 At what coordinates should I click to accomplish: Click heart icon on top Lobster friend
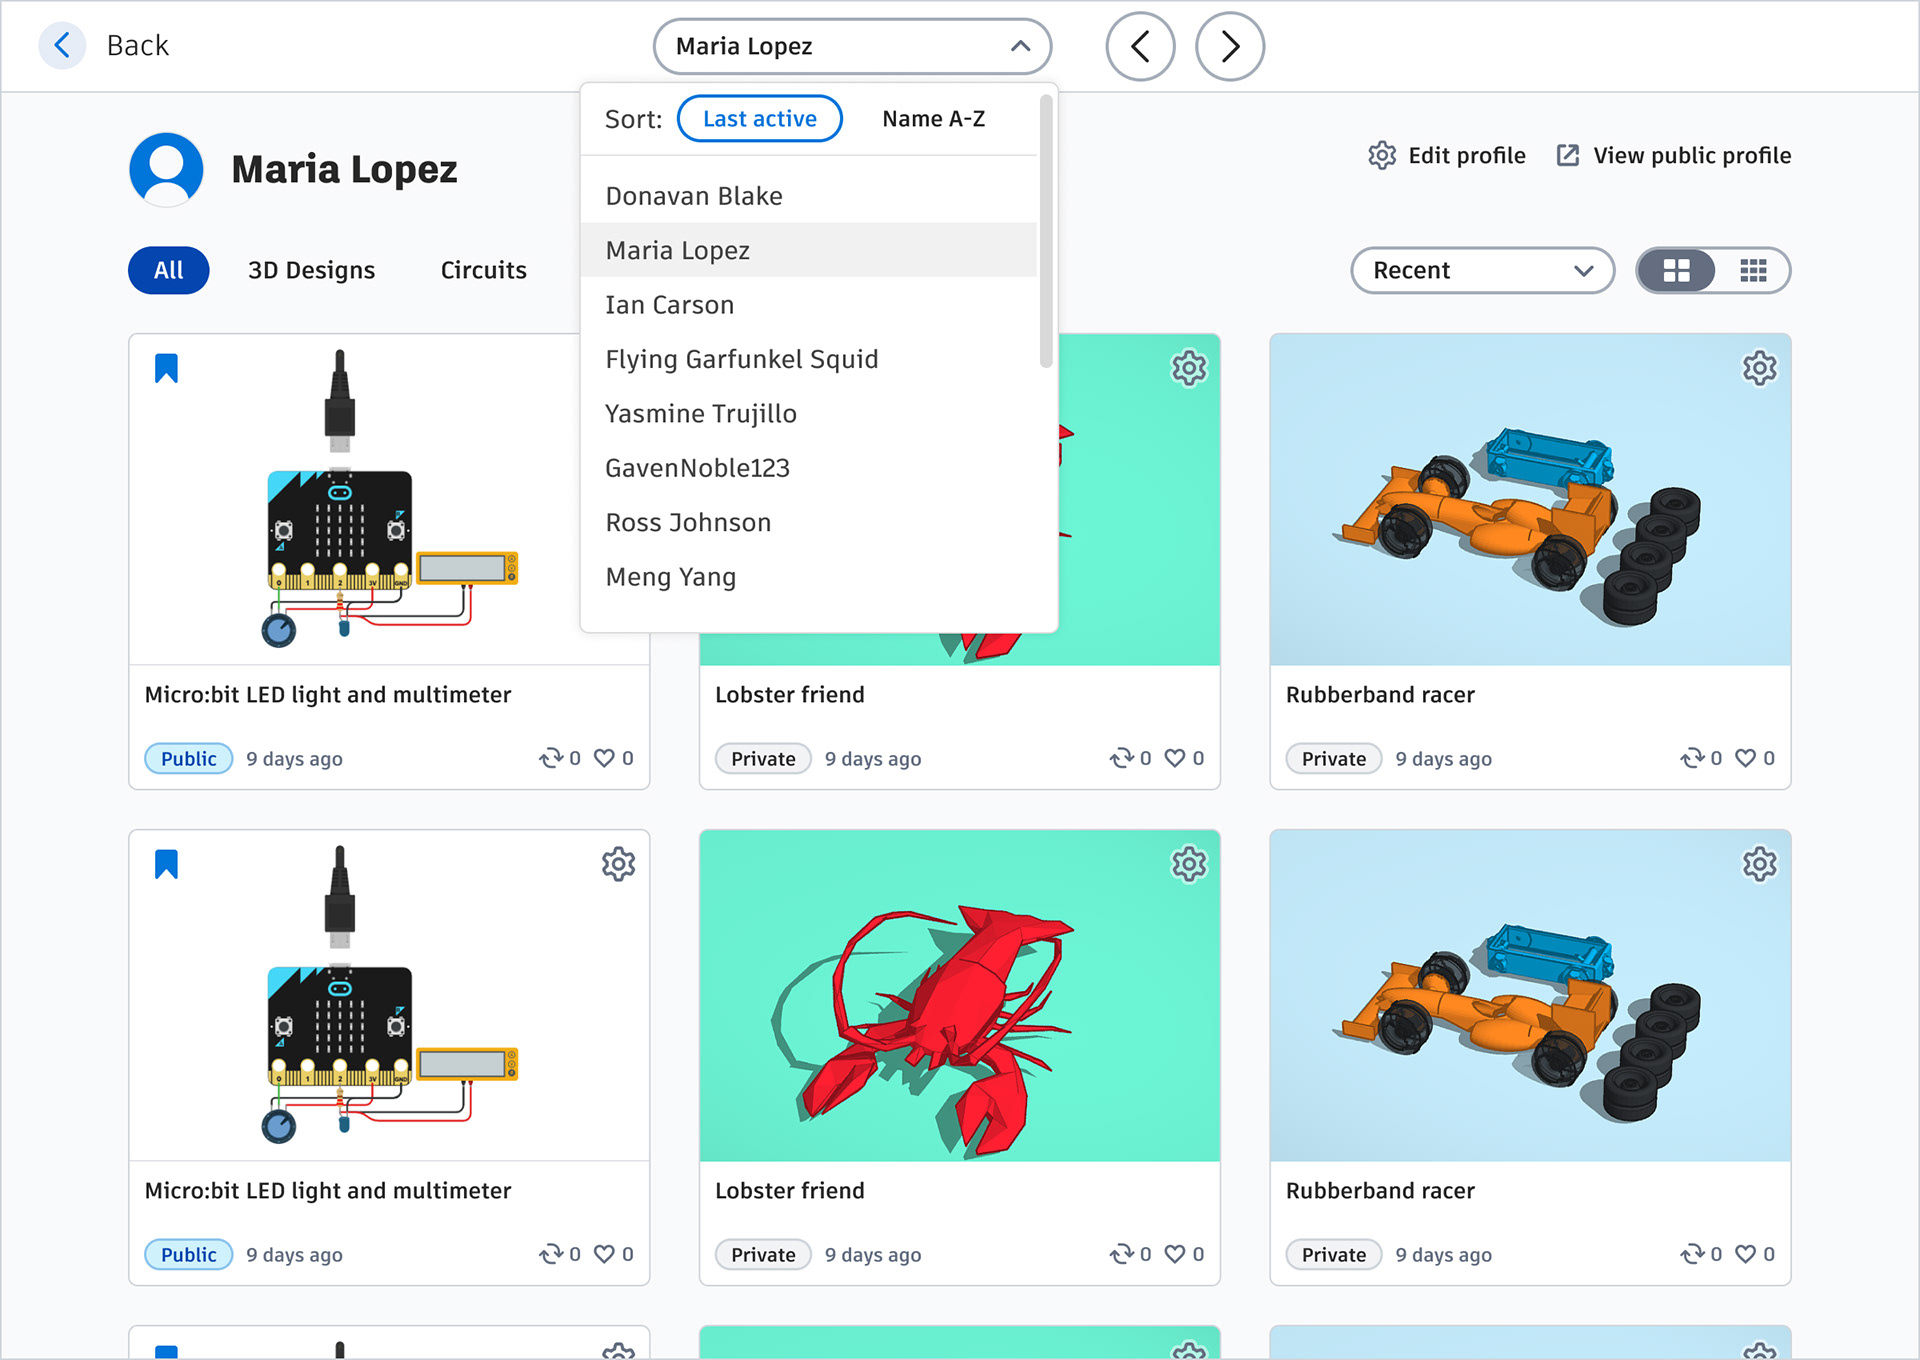[x=1175, y=758]
